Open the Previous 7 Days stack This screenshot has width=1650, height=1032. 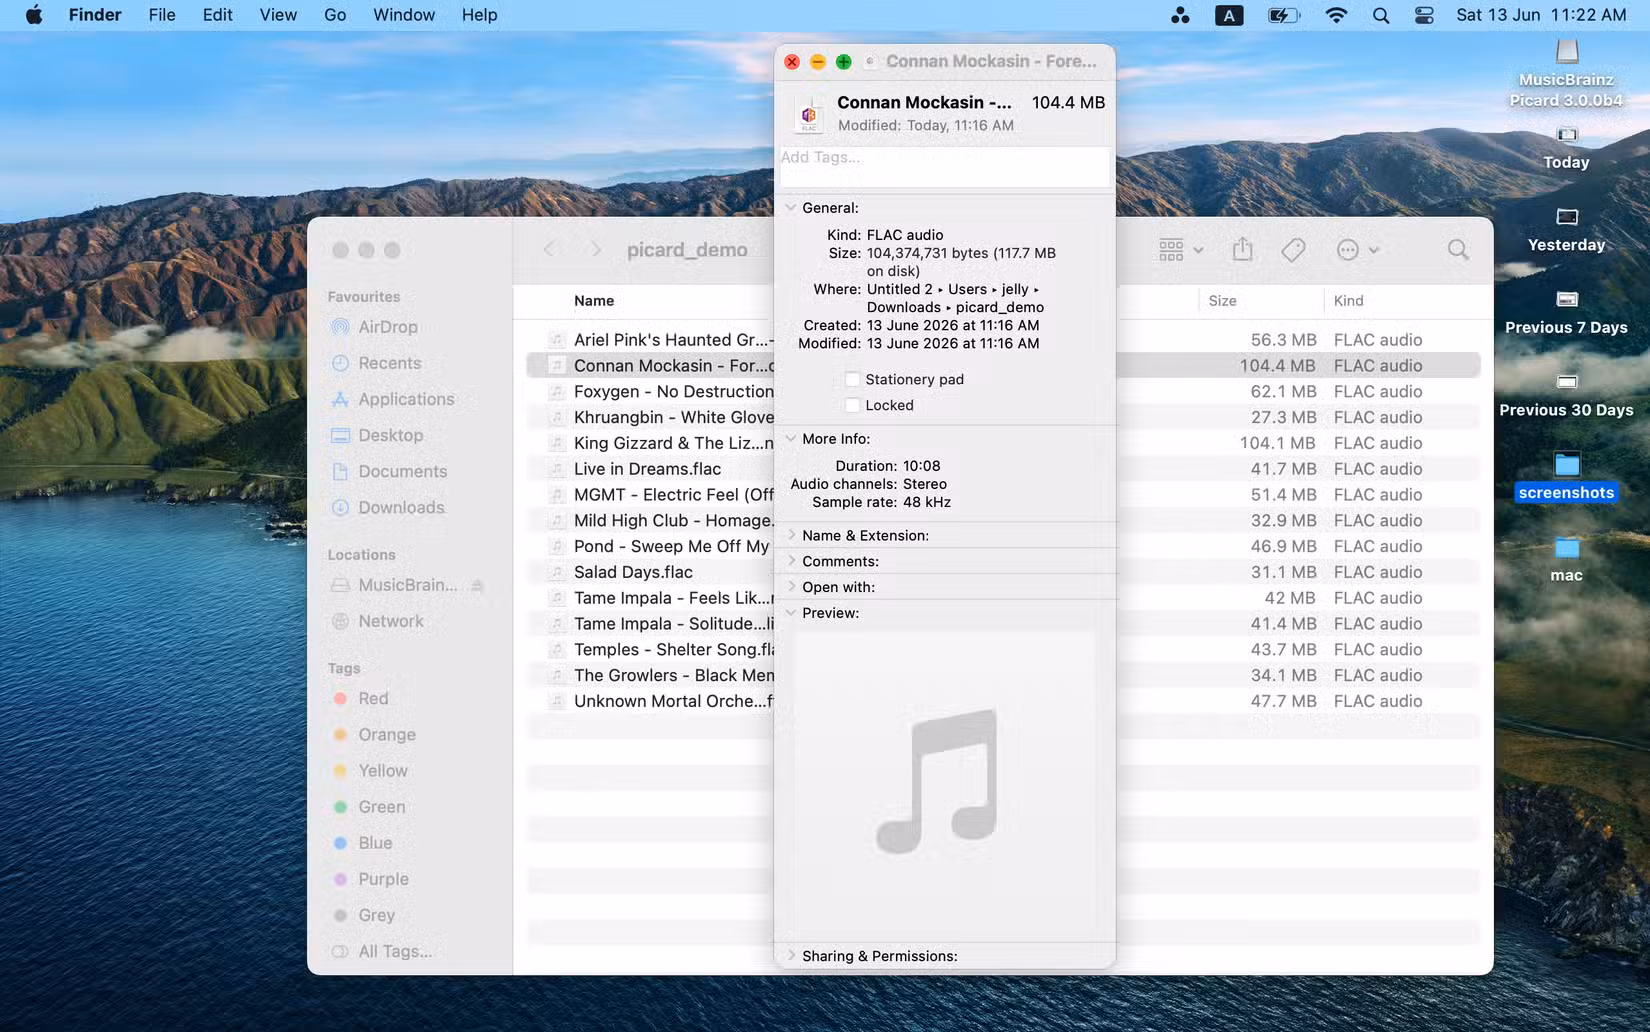coord(1566,312)
